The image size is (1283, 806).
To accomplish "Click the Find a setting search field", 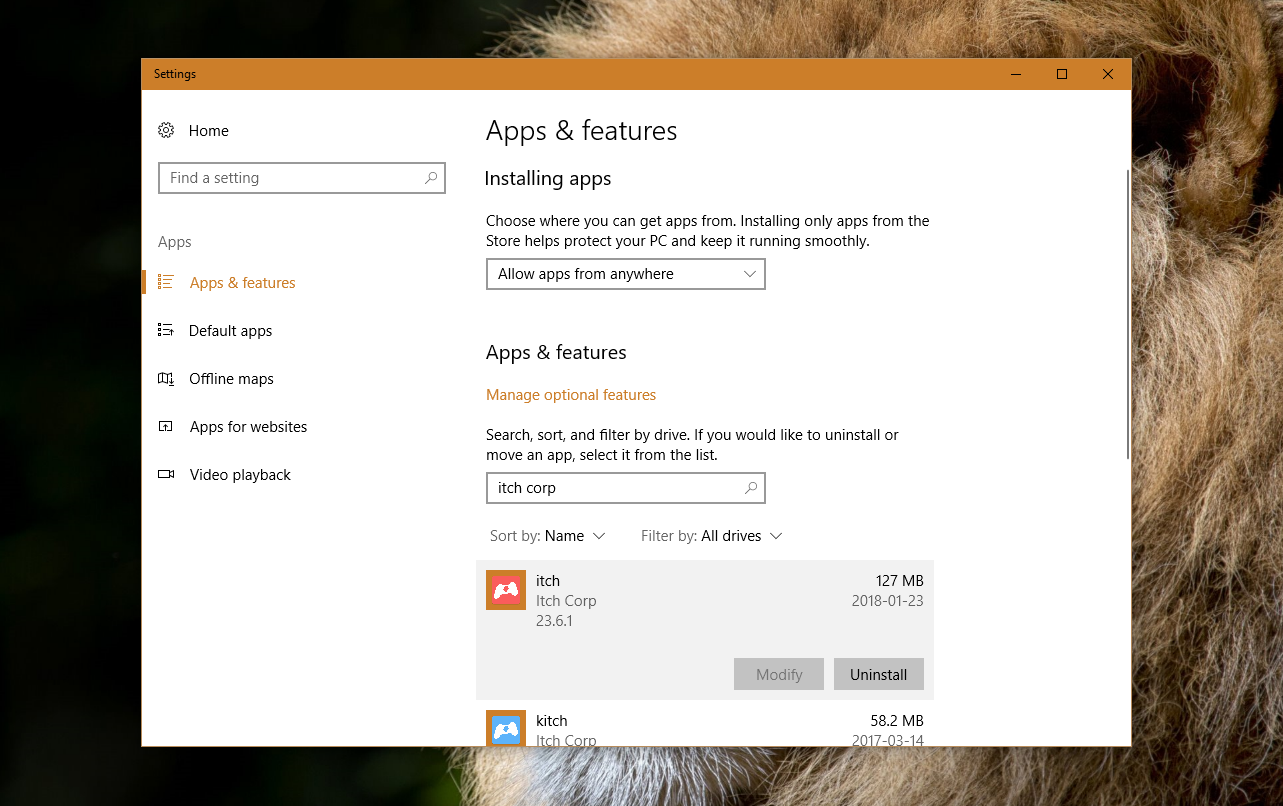I will [290, 178].
